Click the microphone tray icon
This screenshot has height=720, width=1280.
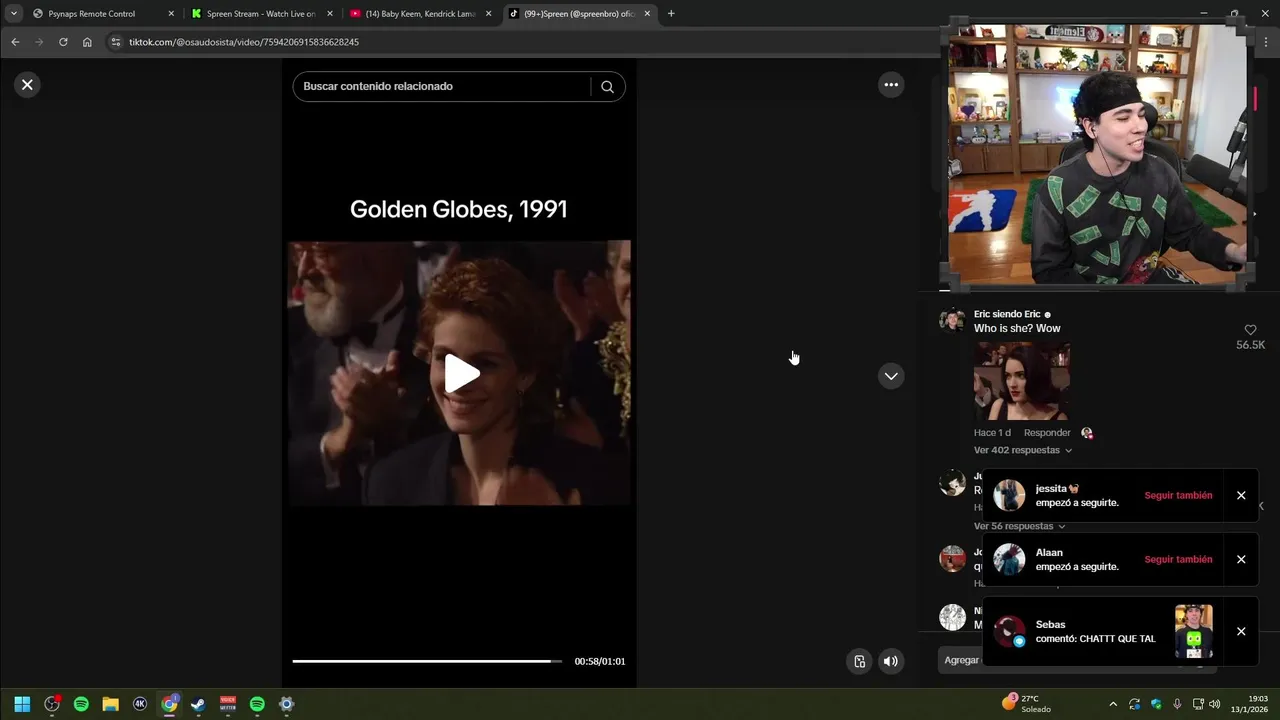(1177, 704)
